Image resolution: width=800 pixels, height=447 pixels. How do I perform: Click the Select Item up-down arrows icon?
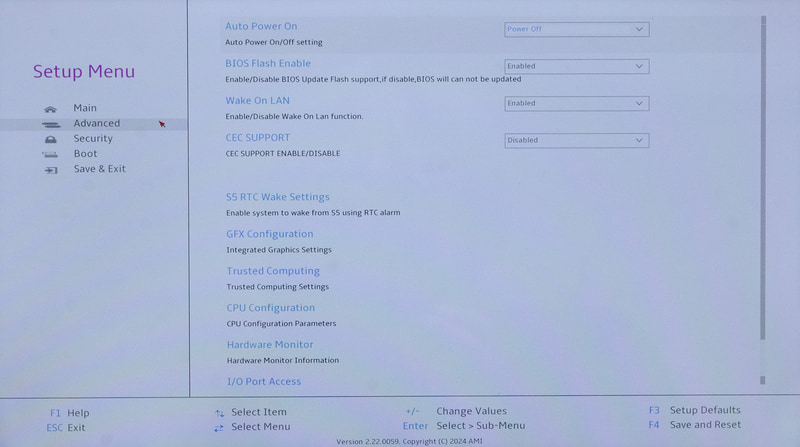point(219,413)
